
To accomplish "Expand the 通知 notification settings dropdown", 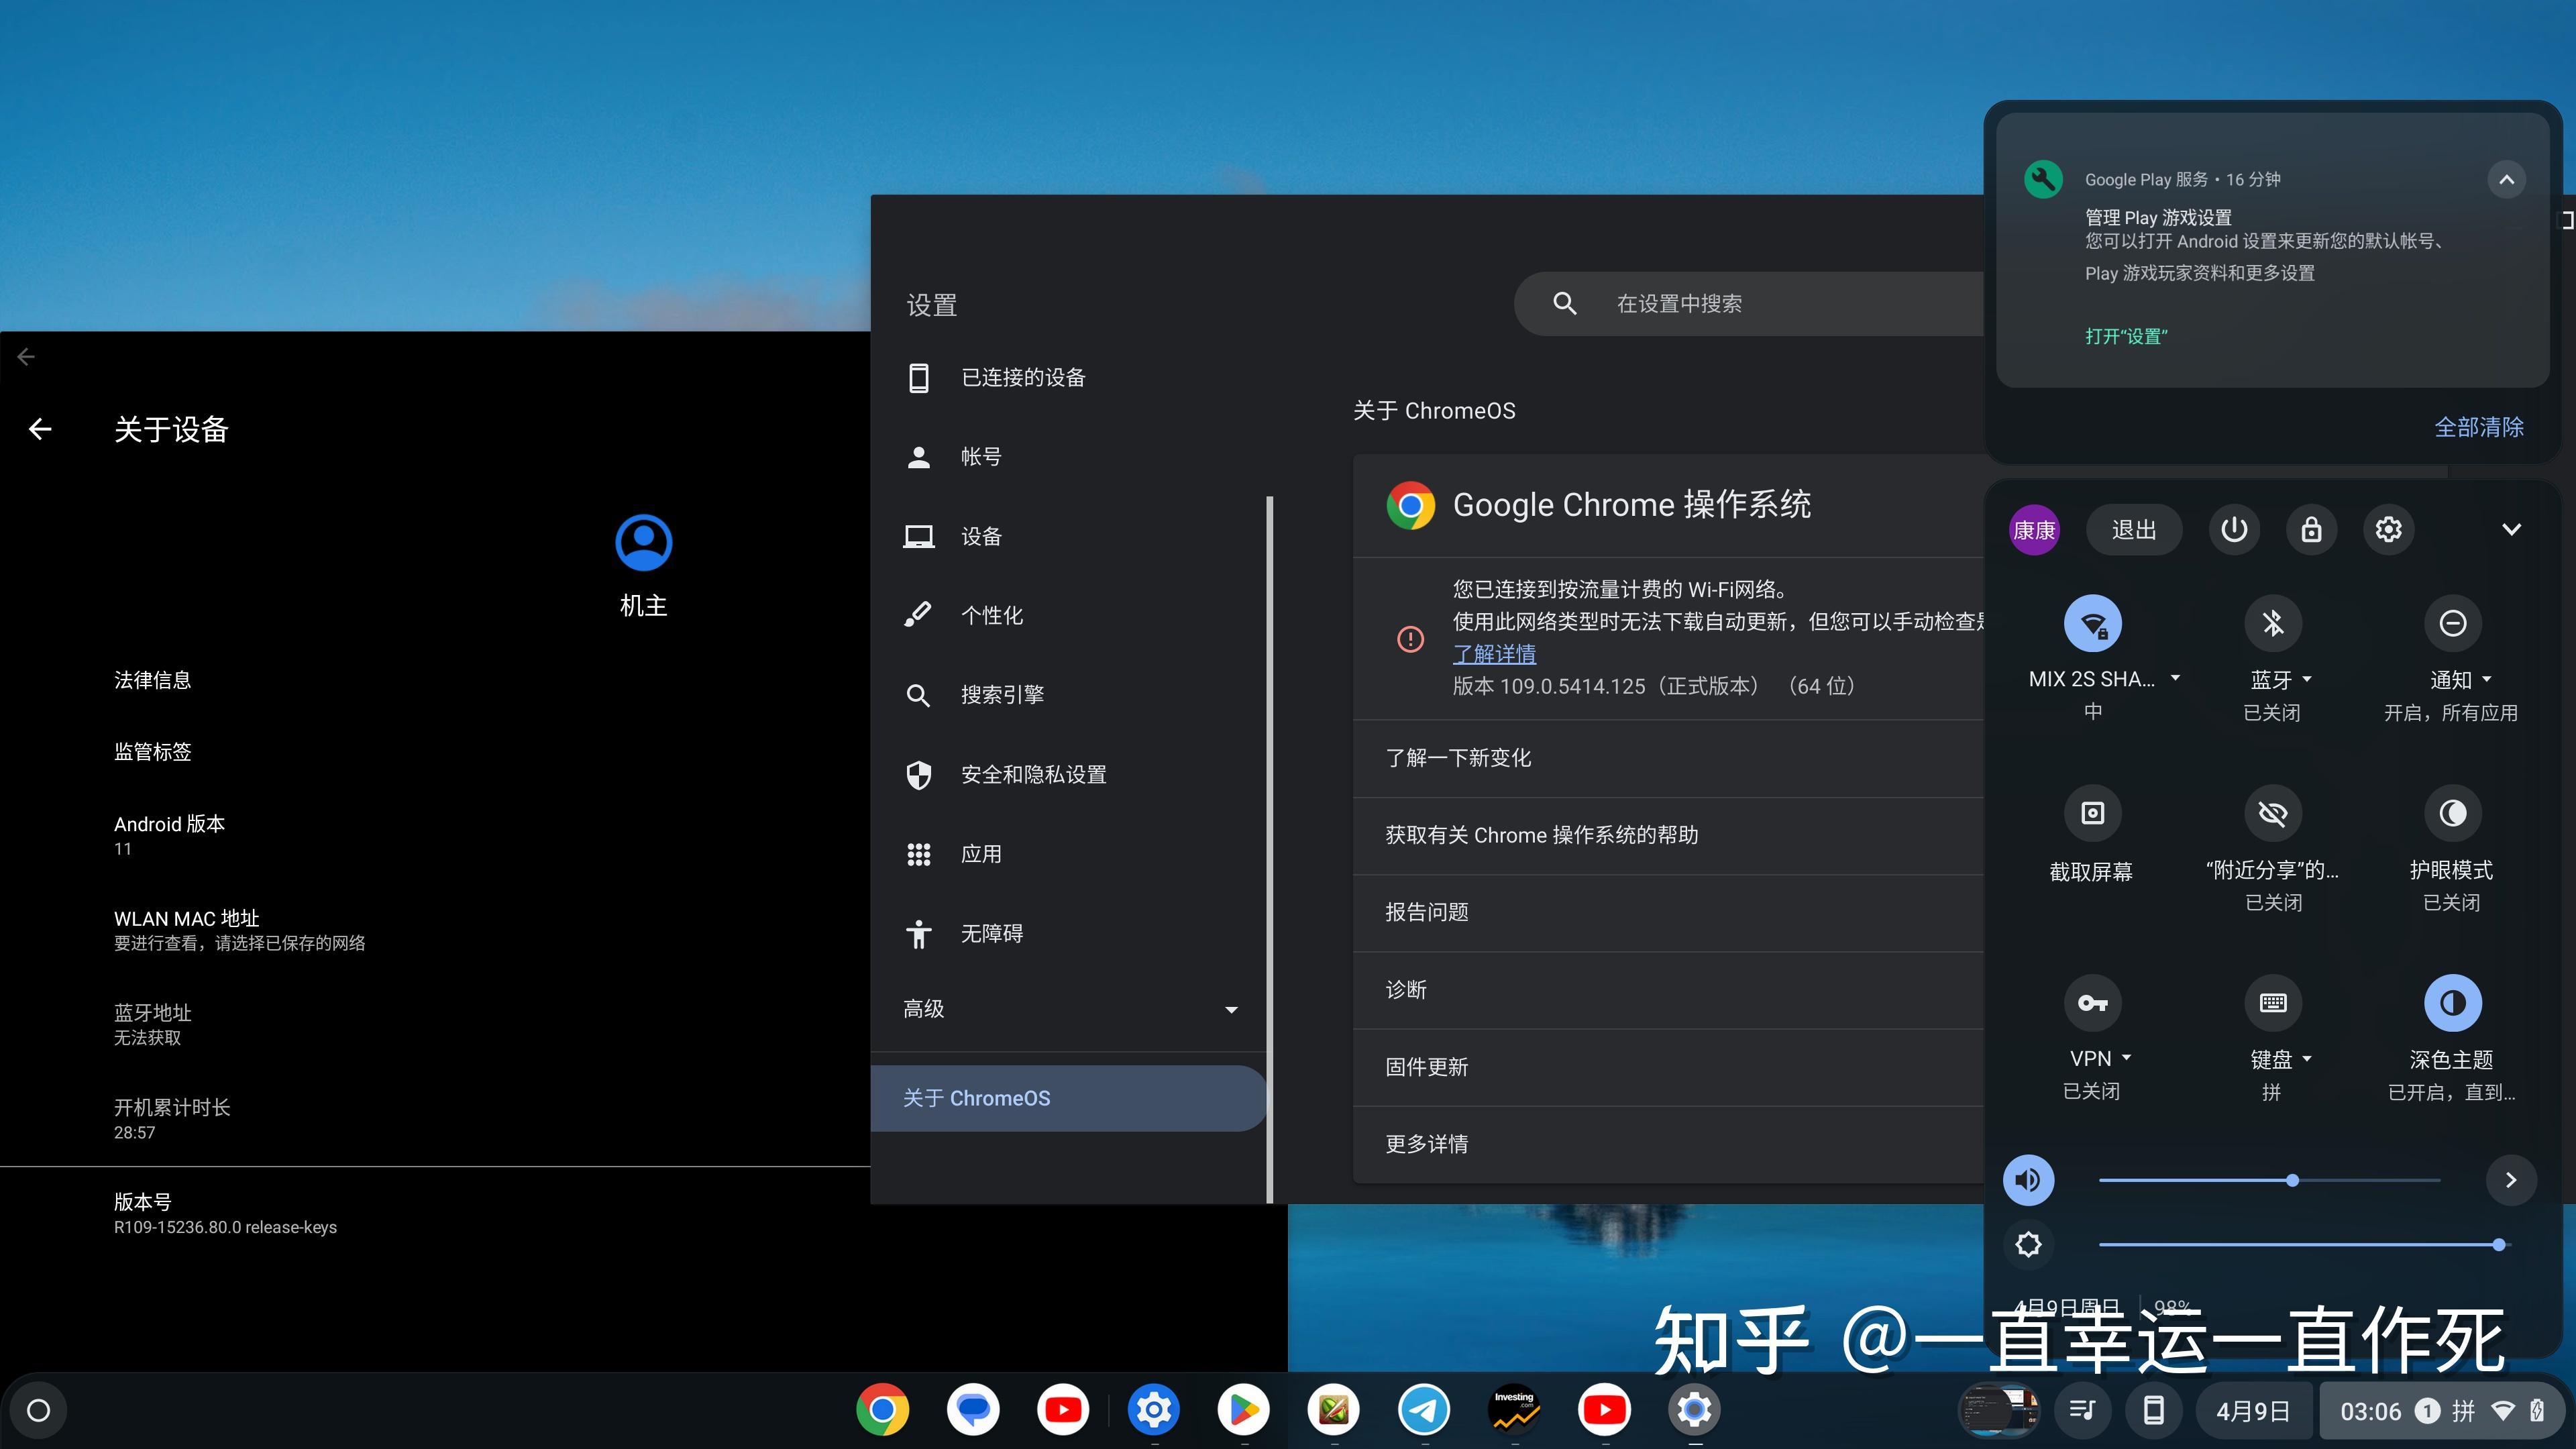I will 2487,679.
